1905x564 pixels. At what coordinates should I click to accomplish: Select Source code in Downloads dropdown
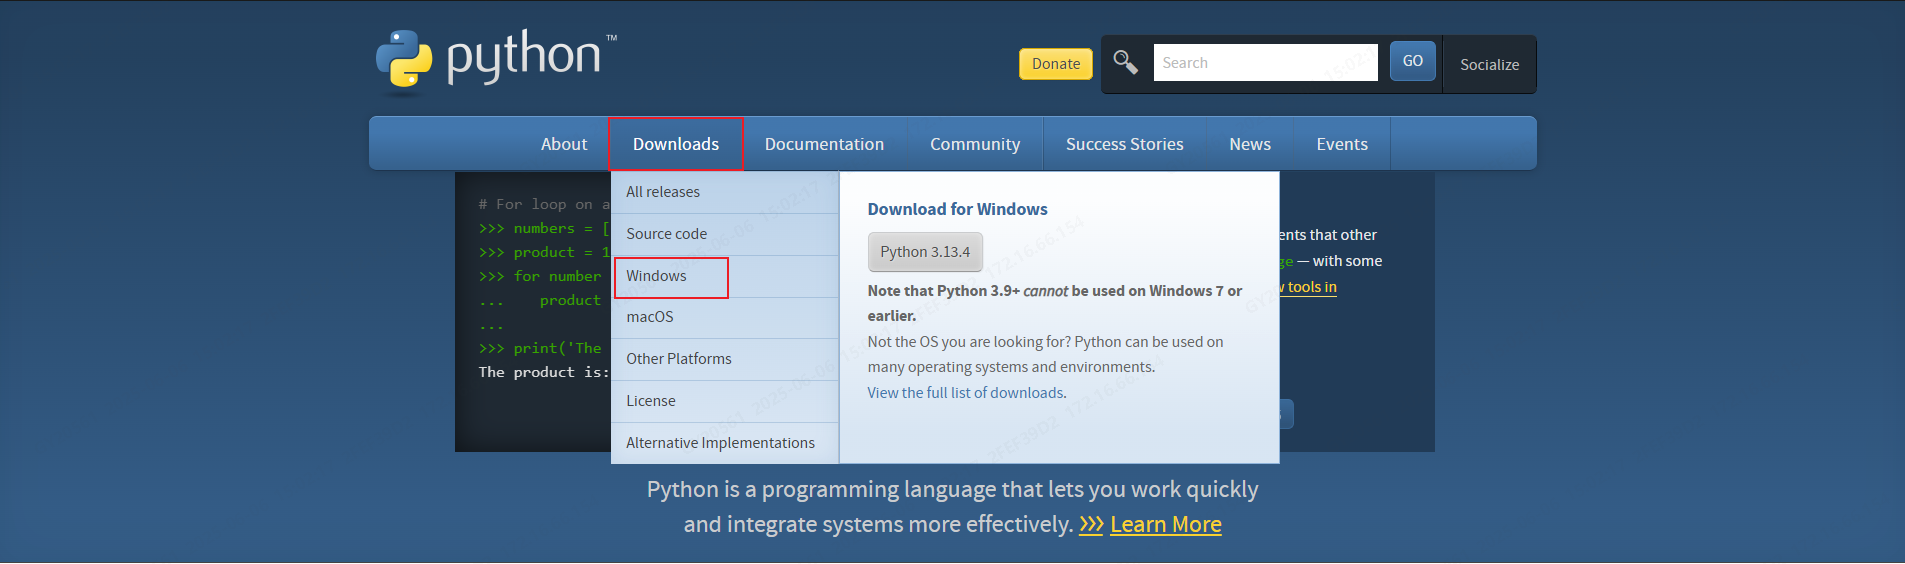(725, 234)
